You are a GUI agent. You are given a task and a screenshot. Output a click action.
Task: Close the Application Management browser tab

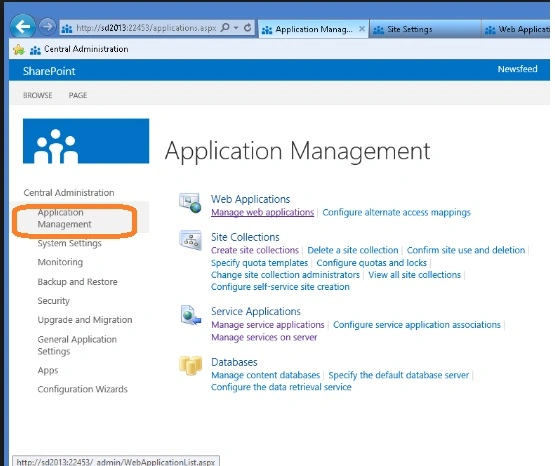coord(361,29)
